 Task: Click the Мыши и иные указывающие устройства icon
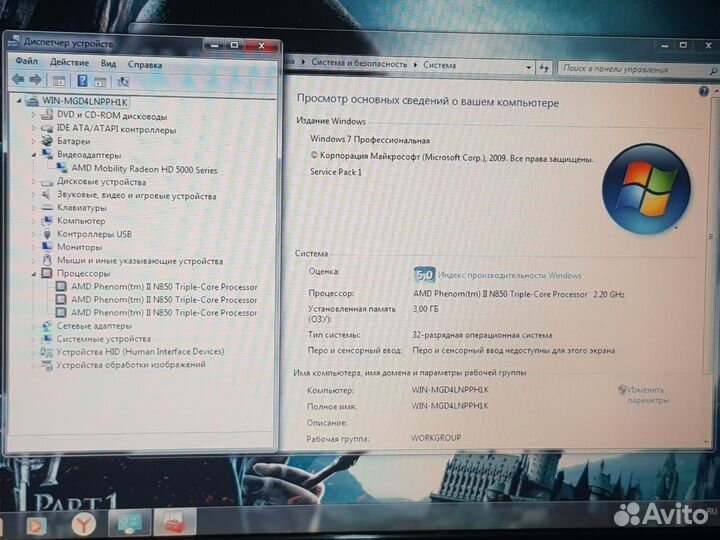click(x=47, y=260)
